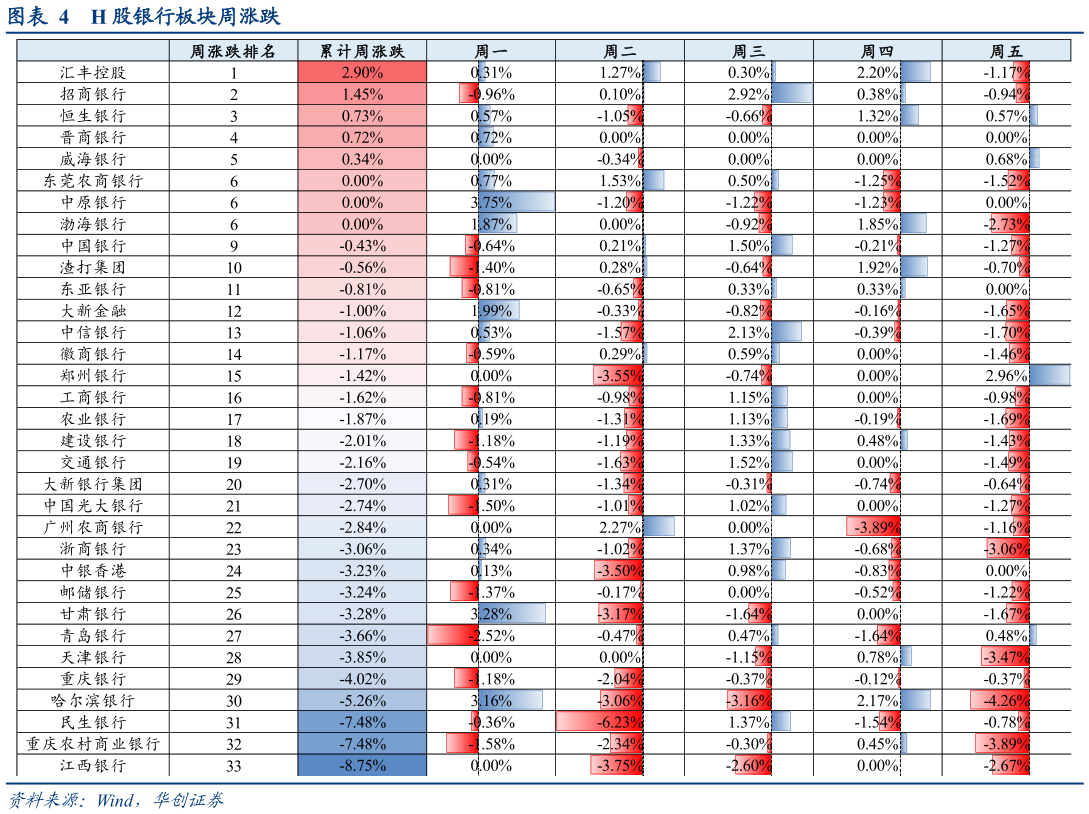Viewport: 1089px width, 814px height.
Task: Select the -3.17% bar in 周二 column
Action: (x=620, y=613)
